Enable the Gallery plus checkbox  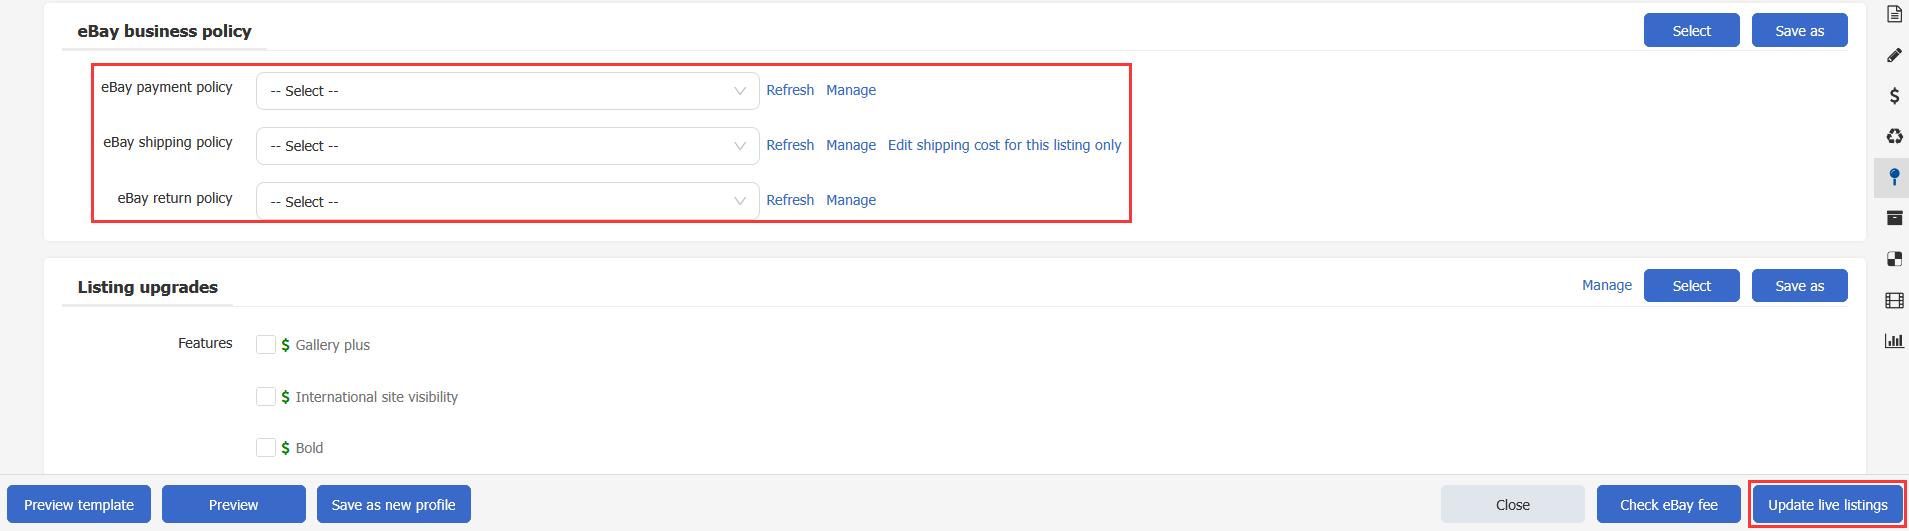point(266,345)
